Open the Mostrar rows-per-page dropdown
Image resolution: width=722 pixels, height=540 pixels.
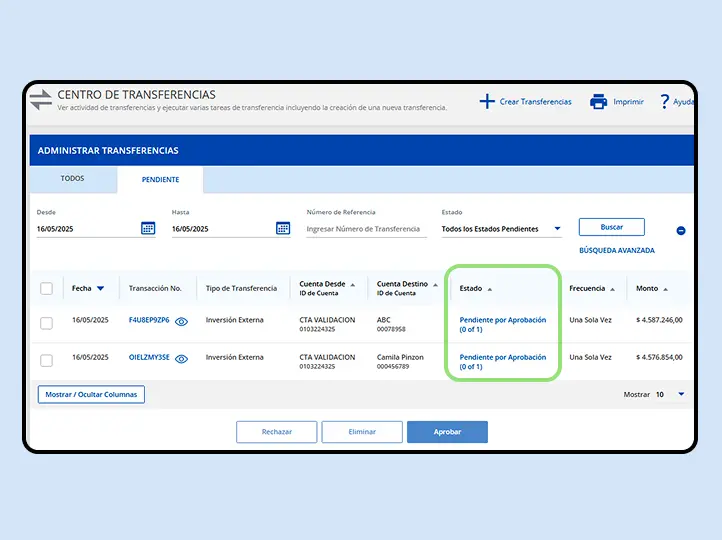coord(681,394)
